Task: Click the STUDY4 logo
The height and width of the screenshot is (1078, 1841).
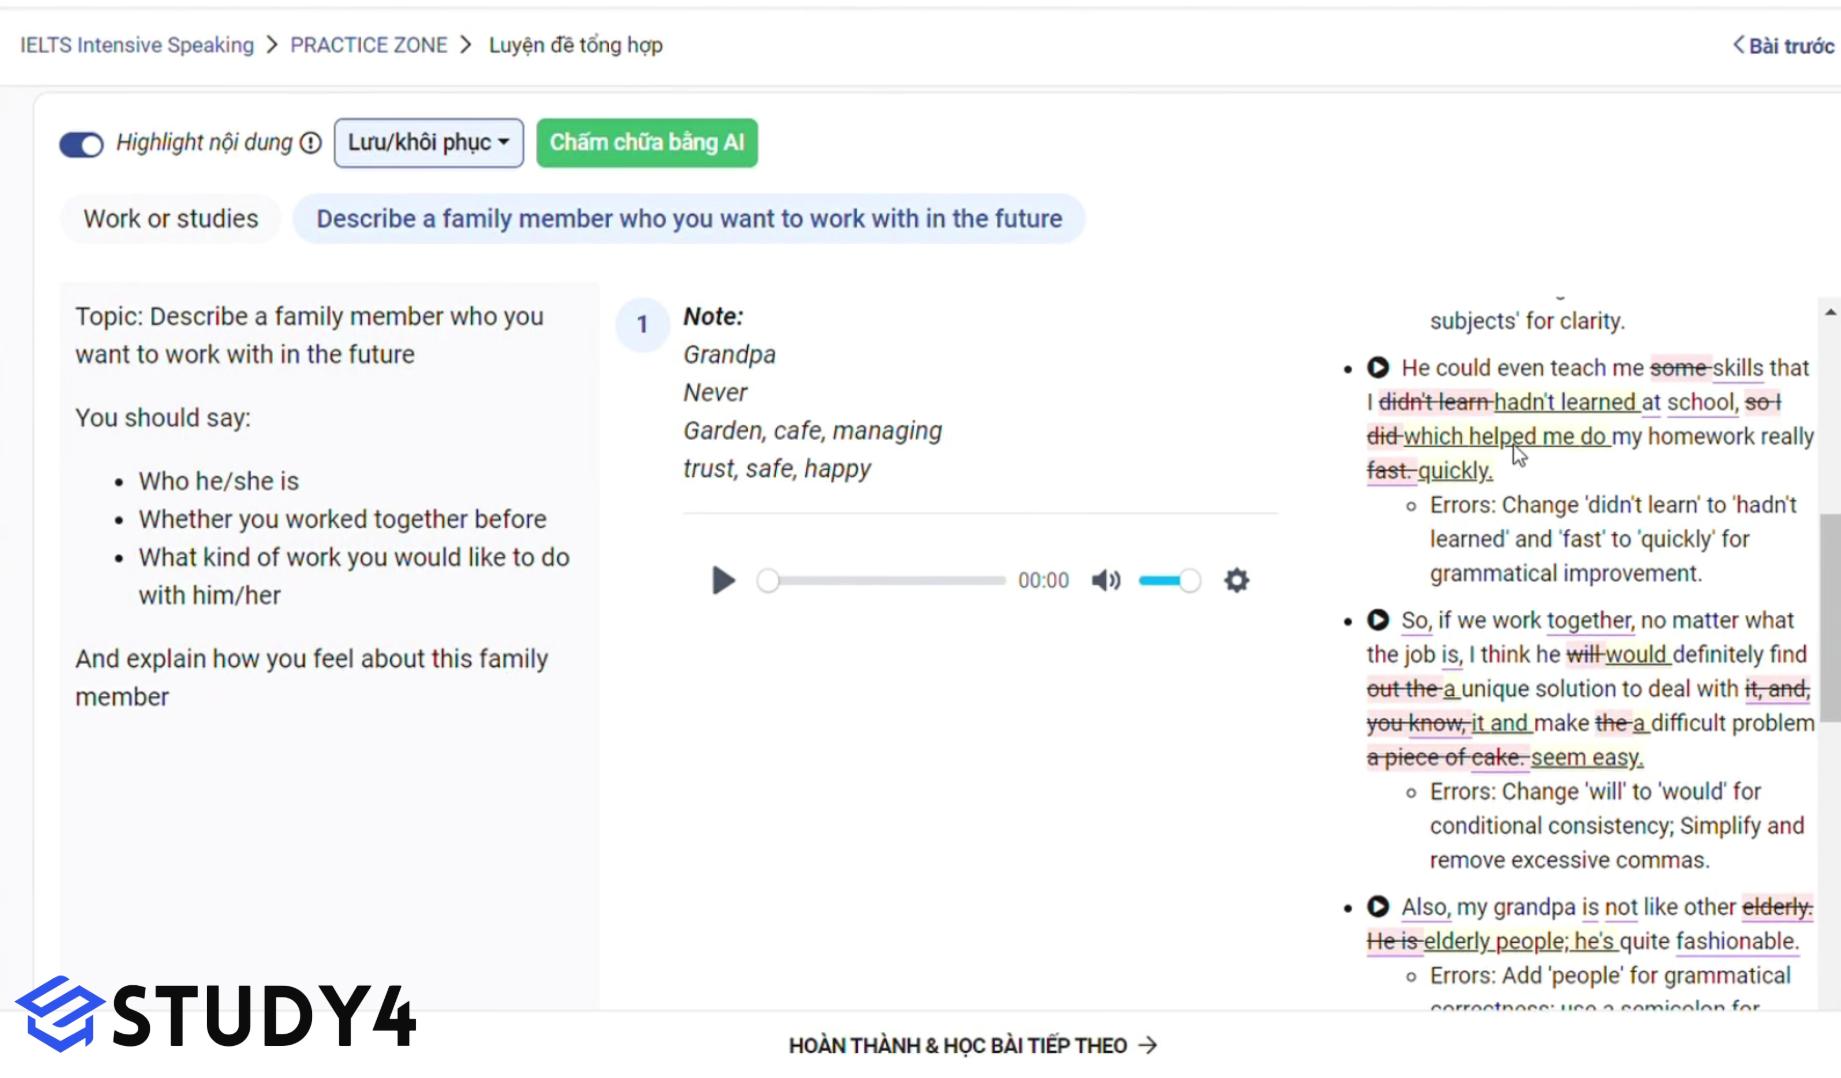Action: tap(215, 1014)
